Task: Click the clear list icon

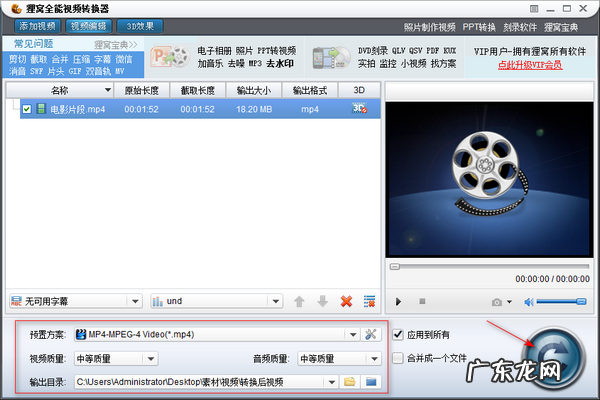Action: point(369,301)
